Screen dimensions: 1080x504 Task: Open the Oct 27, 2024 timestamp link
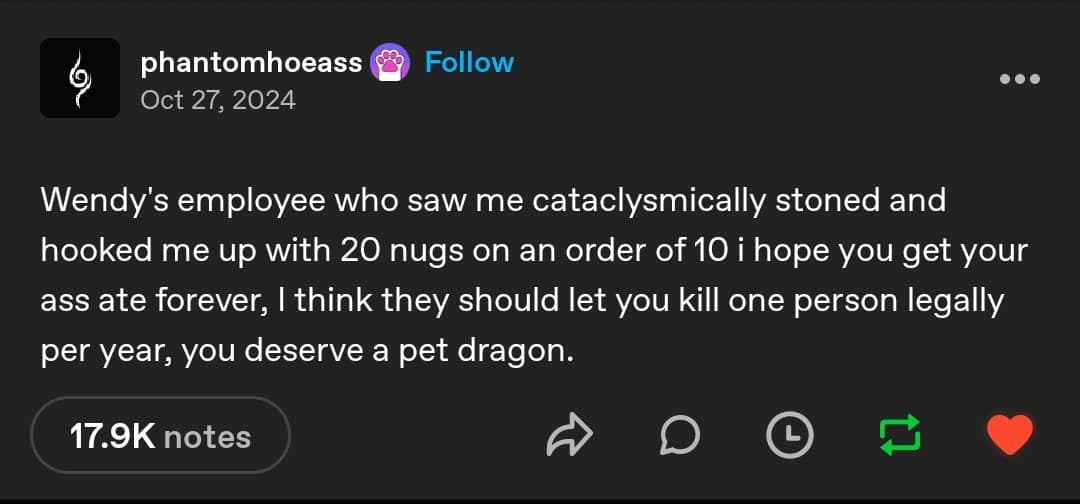[x=218, y=100]
